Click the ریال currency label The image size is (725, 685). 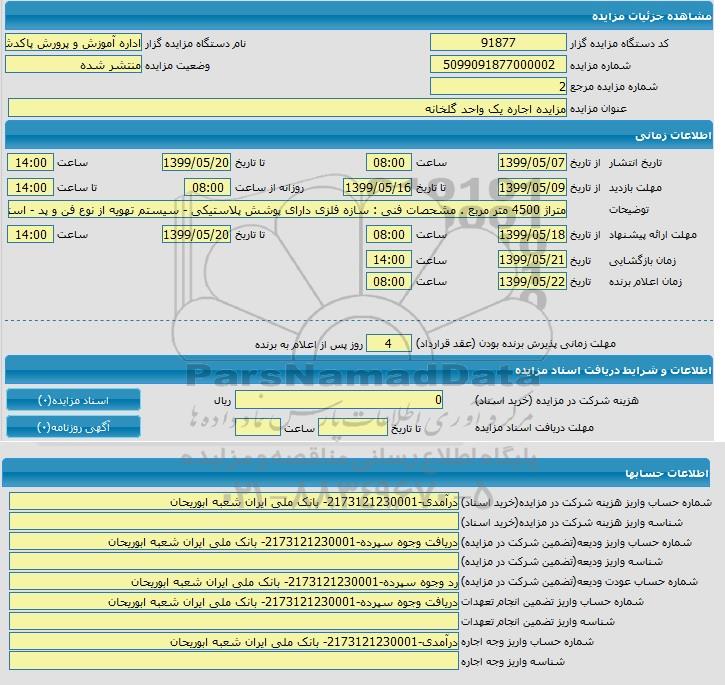(x=222, y=401)
